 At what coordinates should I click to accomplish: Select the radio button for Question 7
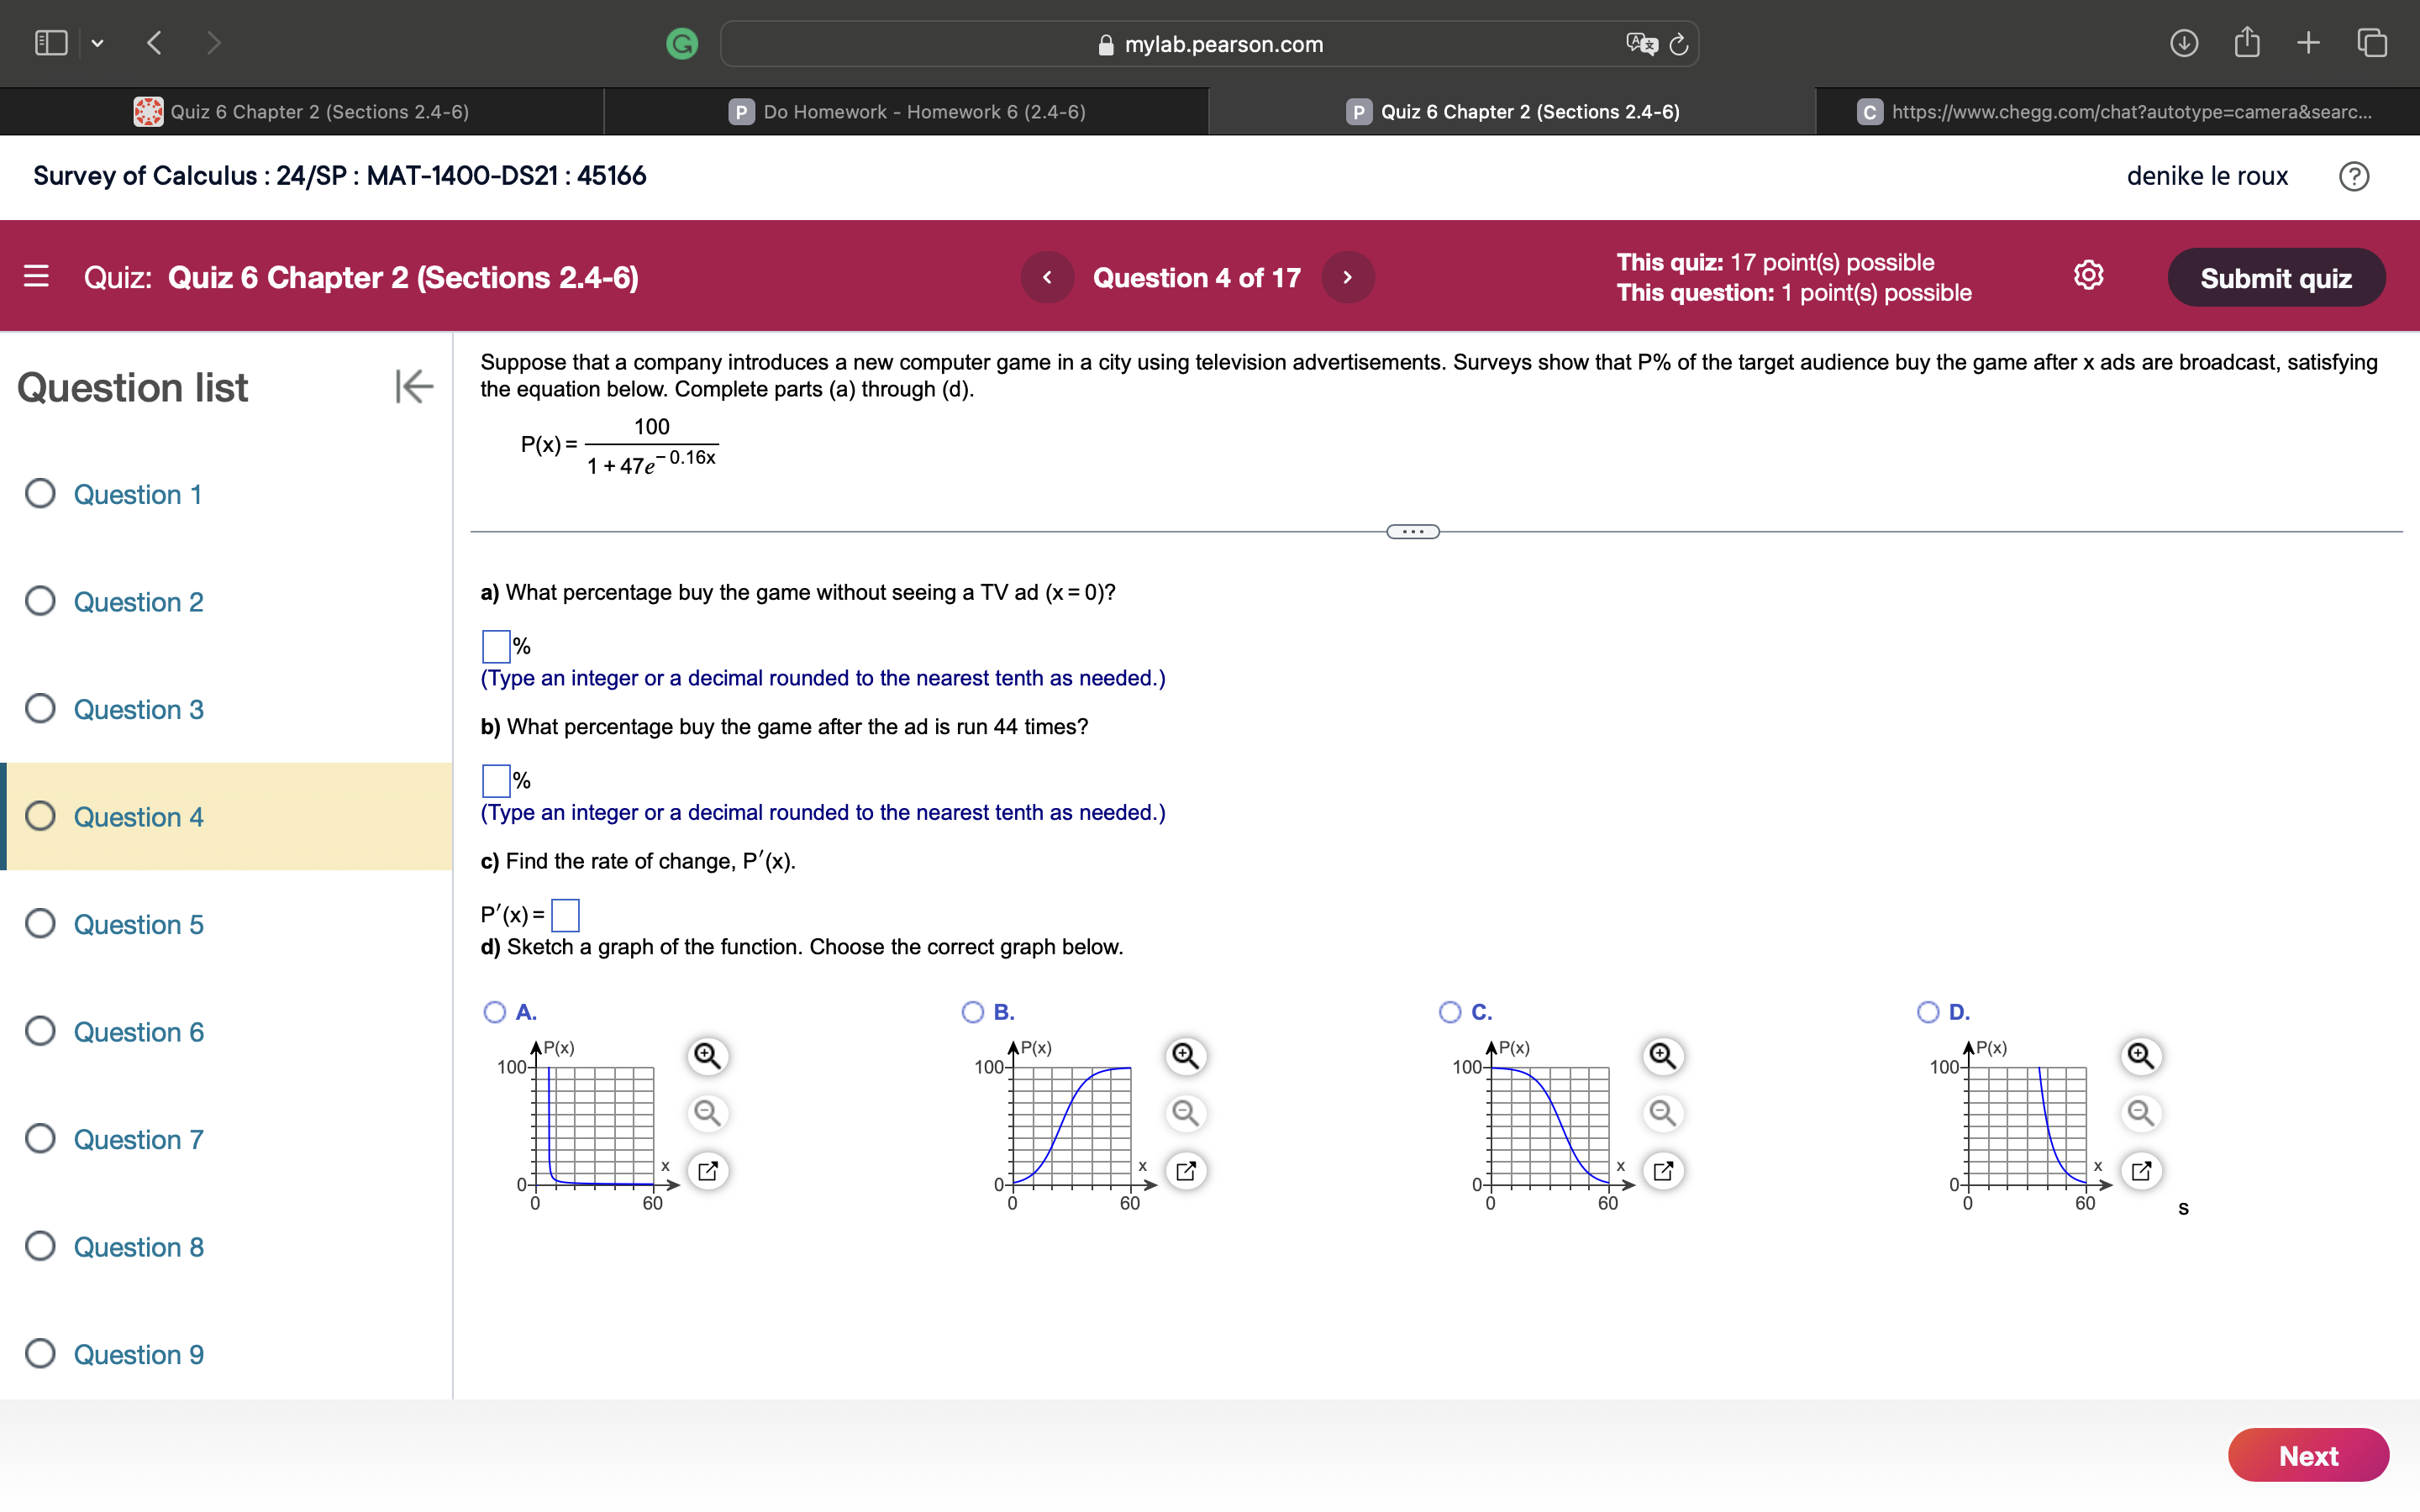point(40,1138)
